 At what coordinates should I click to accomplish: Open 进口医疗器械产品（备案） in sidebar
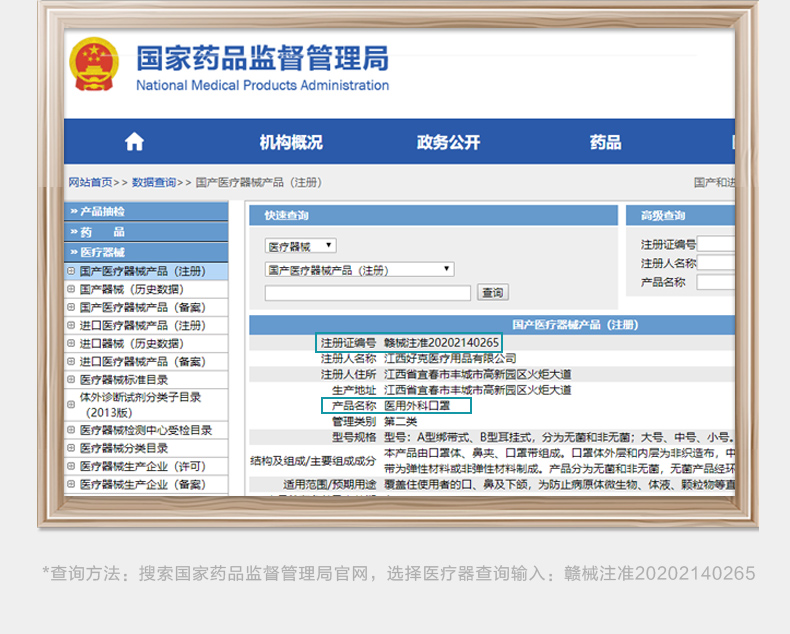point(143,361)
